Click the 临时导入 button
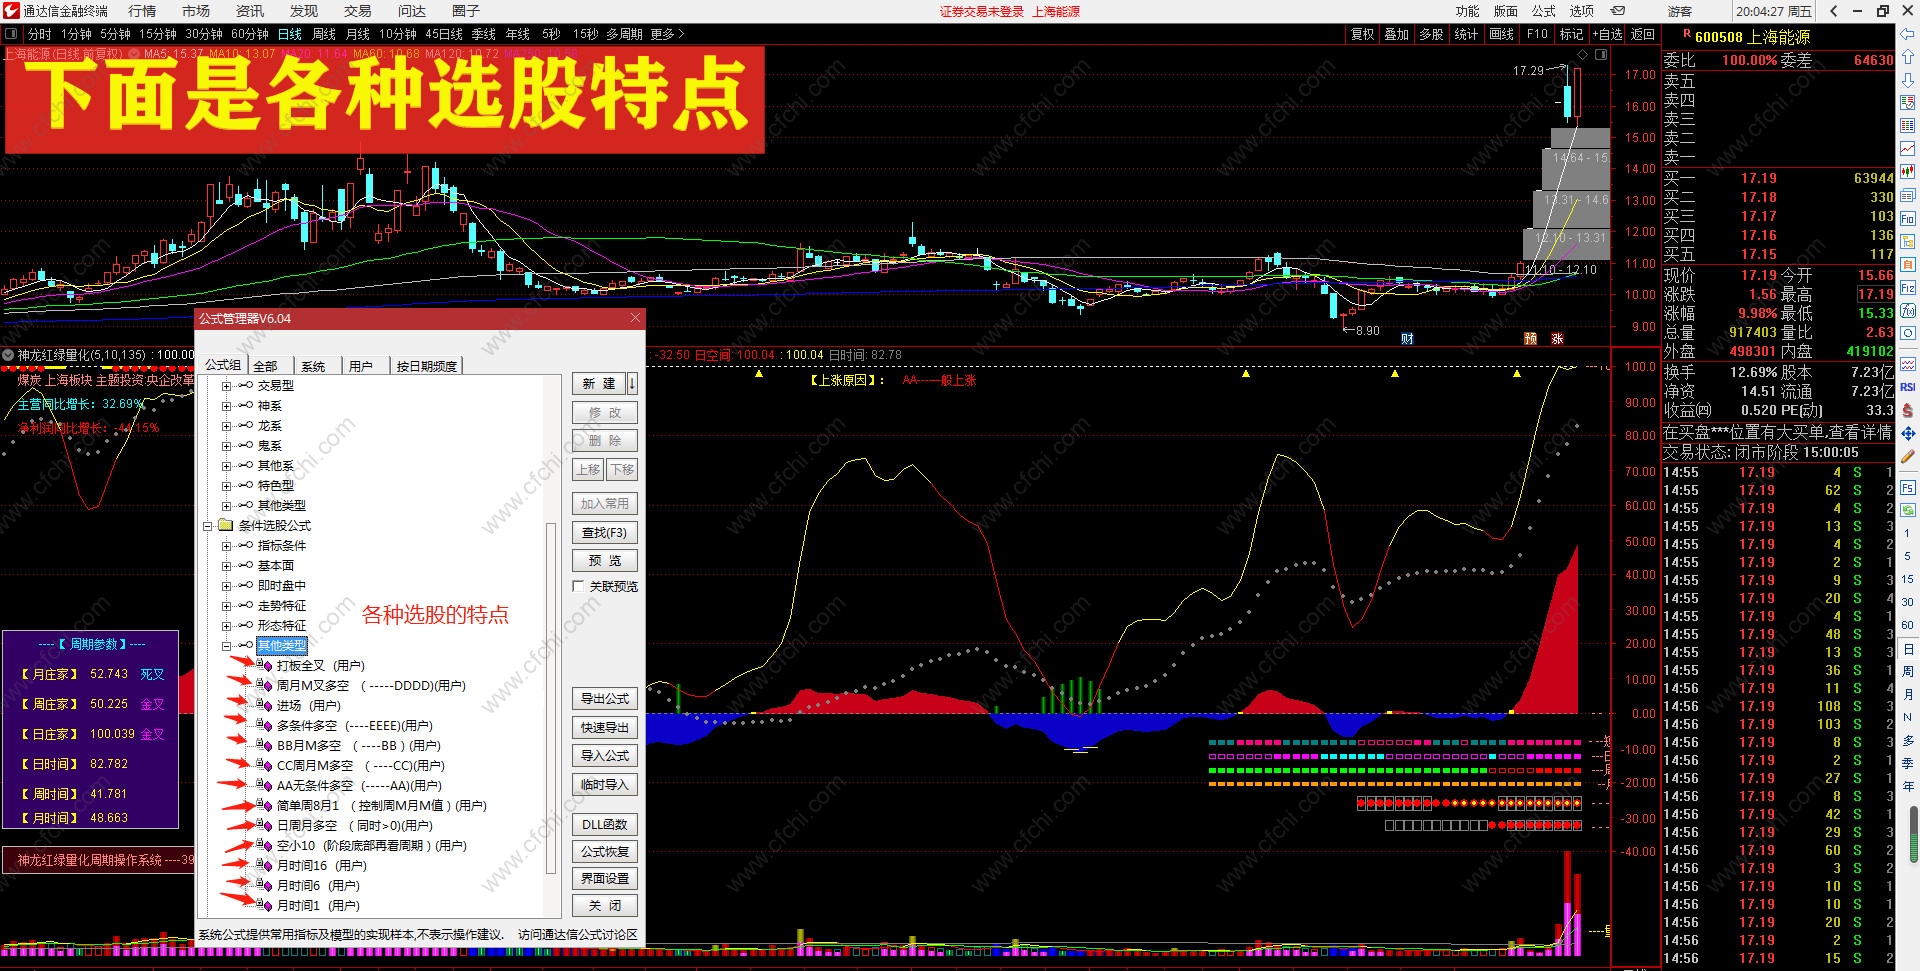 (x=604, y=785)
